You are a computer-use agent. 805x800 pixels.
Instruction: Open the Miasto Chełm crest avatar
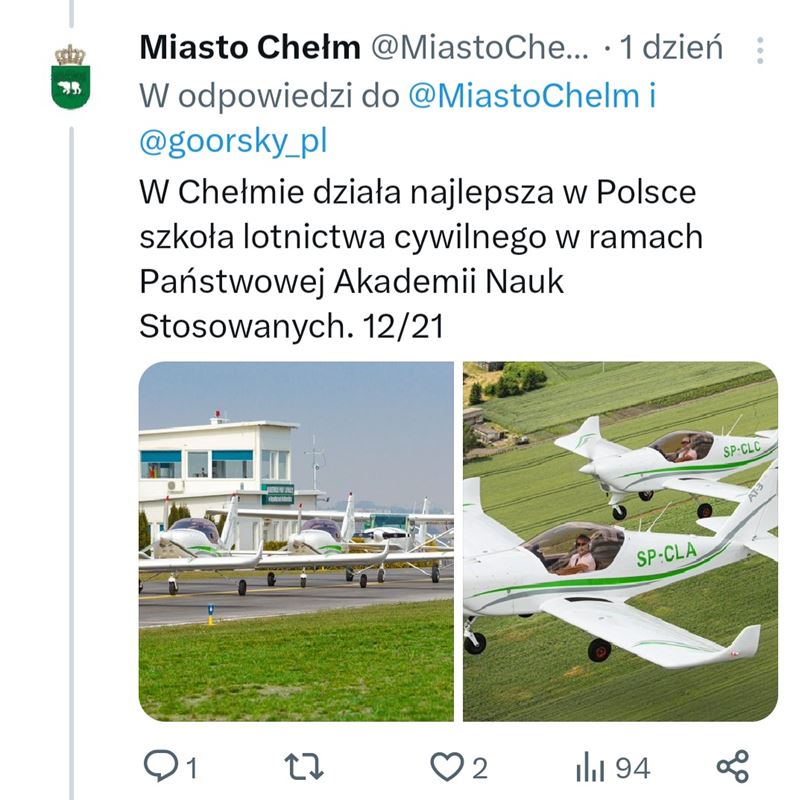(x=70, y=77)
